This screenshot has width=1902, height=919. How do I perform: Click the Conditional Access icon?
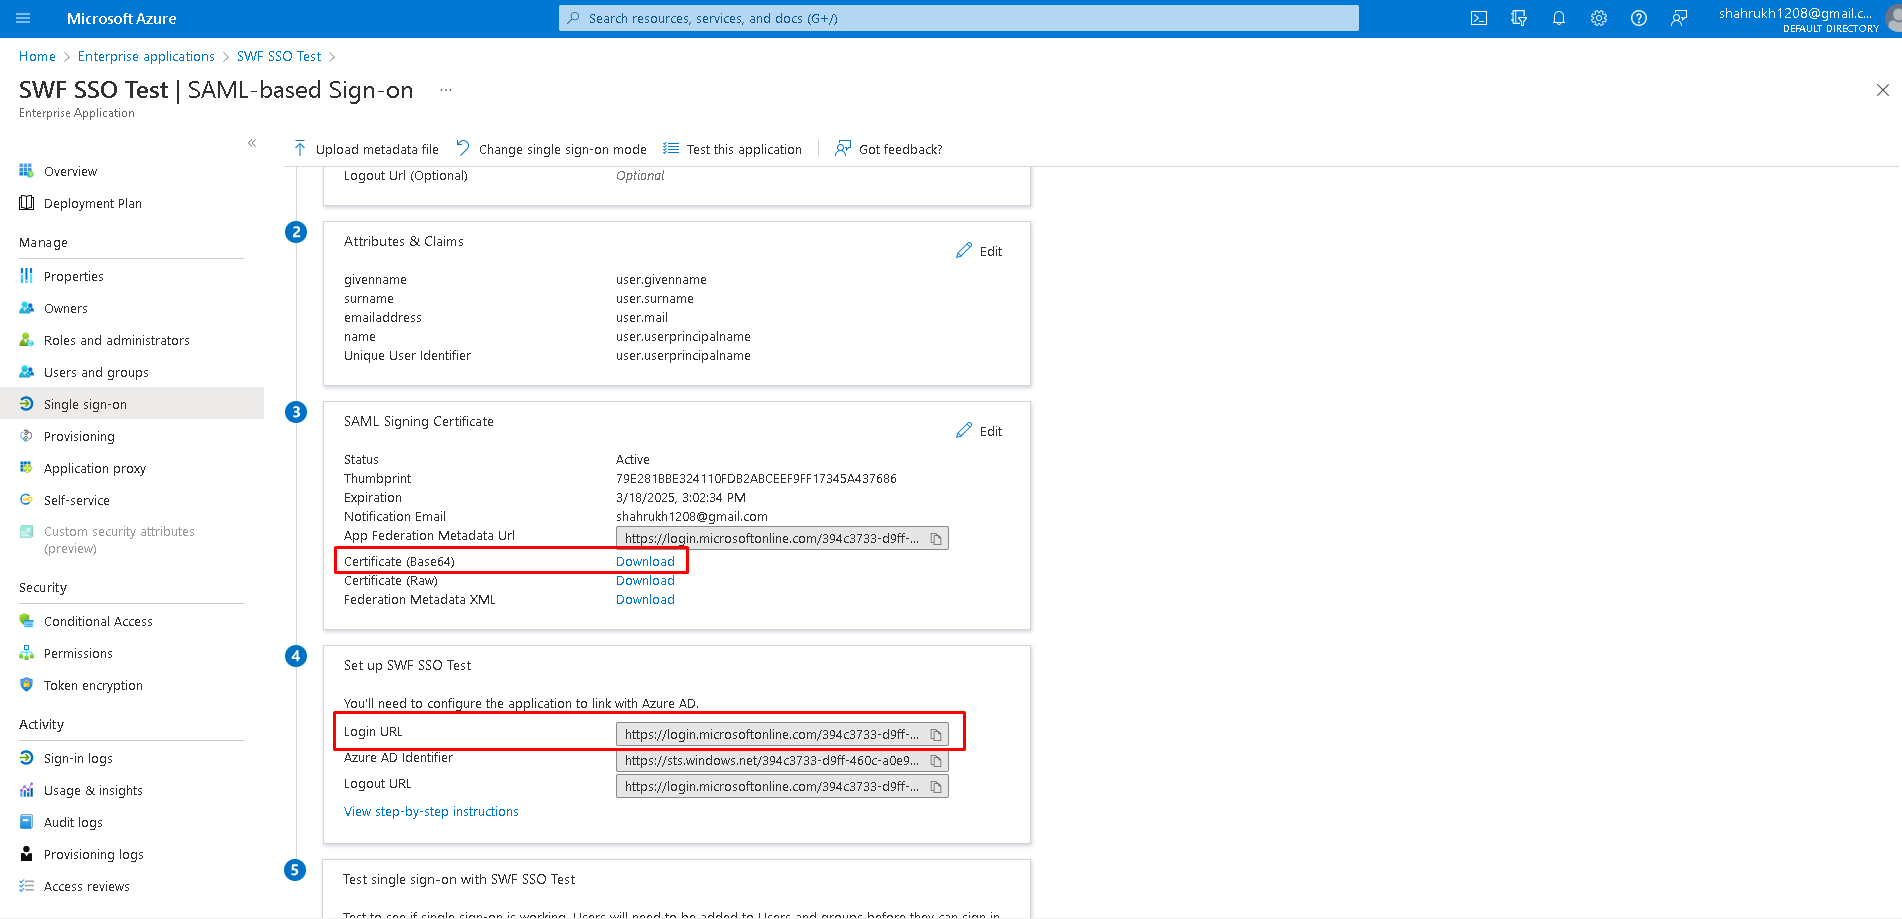click(x=27, y=621)
